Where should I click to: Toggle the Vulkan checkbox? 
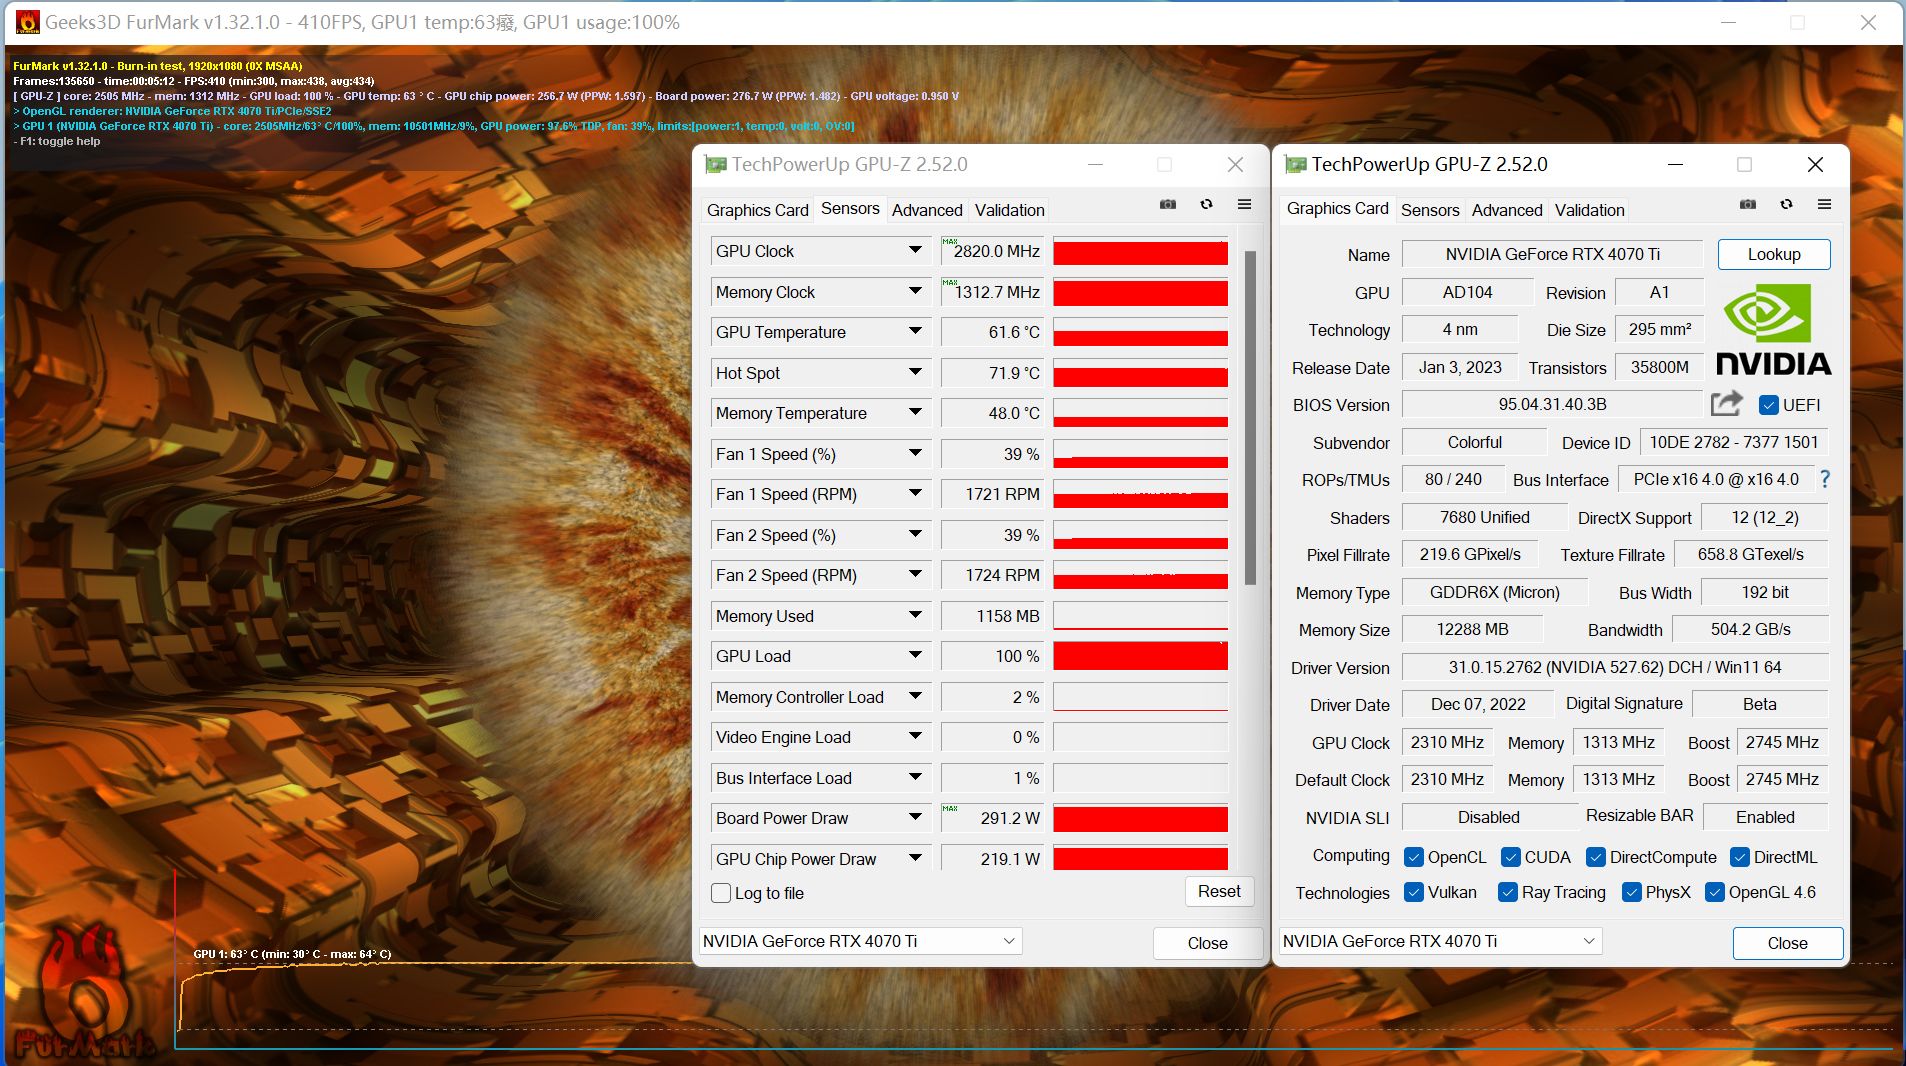[1413, 892]
